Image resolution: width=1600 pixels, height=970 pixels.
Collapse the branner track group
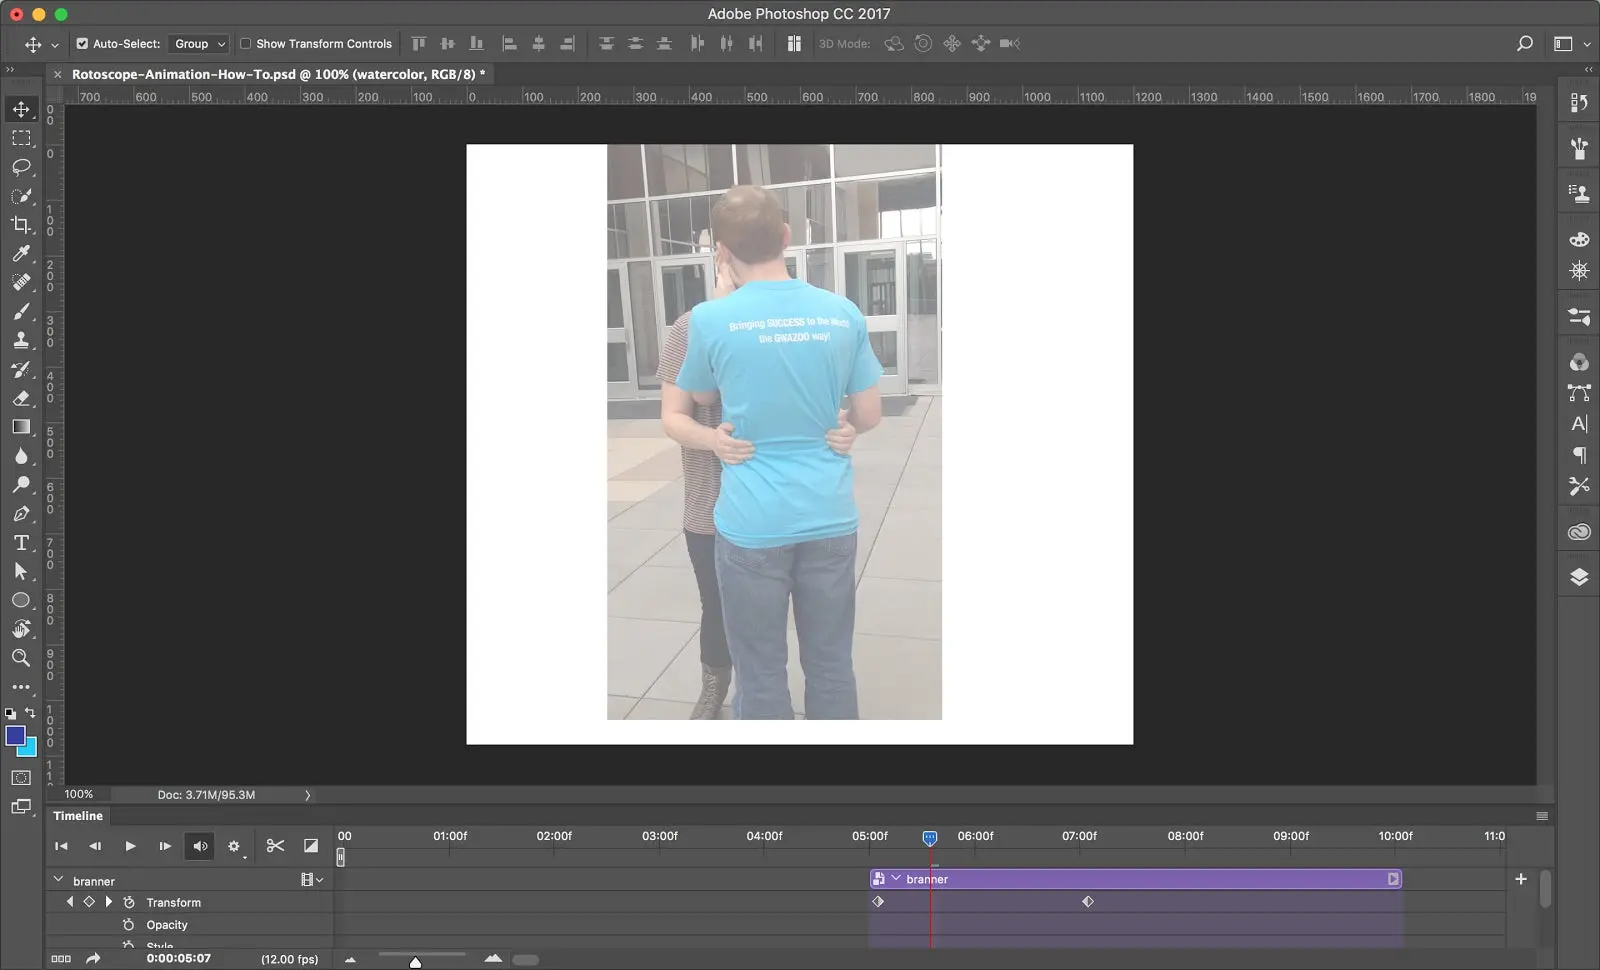tap(57, 880)
